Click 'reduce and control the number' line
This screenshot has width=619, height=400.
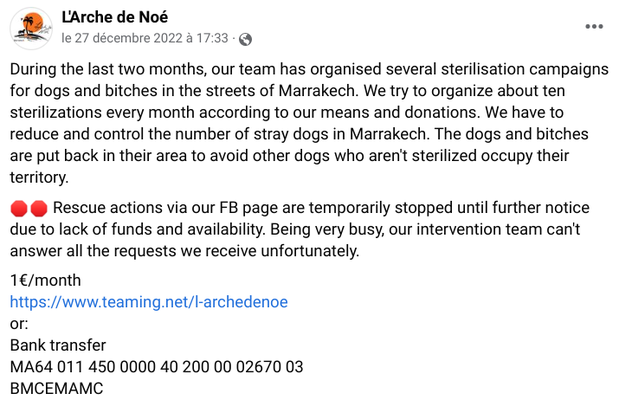pyautogui.click(x=299, y=134)
